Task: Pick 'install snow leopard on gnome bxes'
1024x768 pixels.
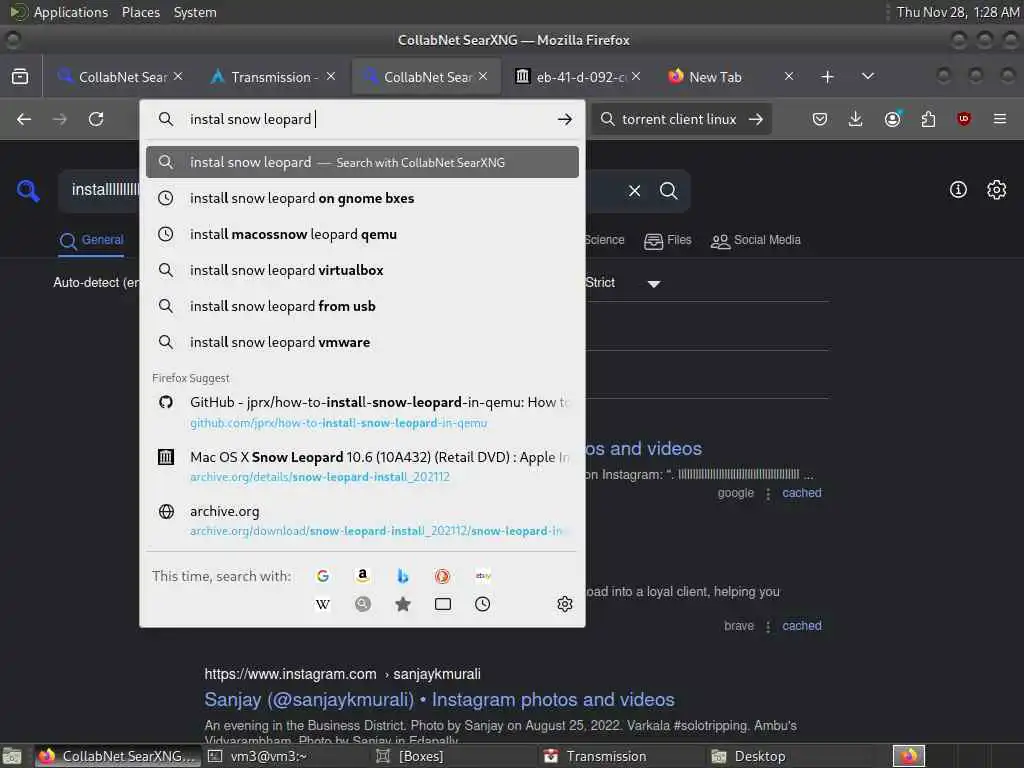Action: tap(362, 198)
